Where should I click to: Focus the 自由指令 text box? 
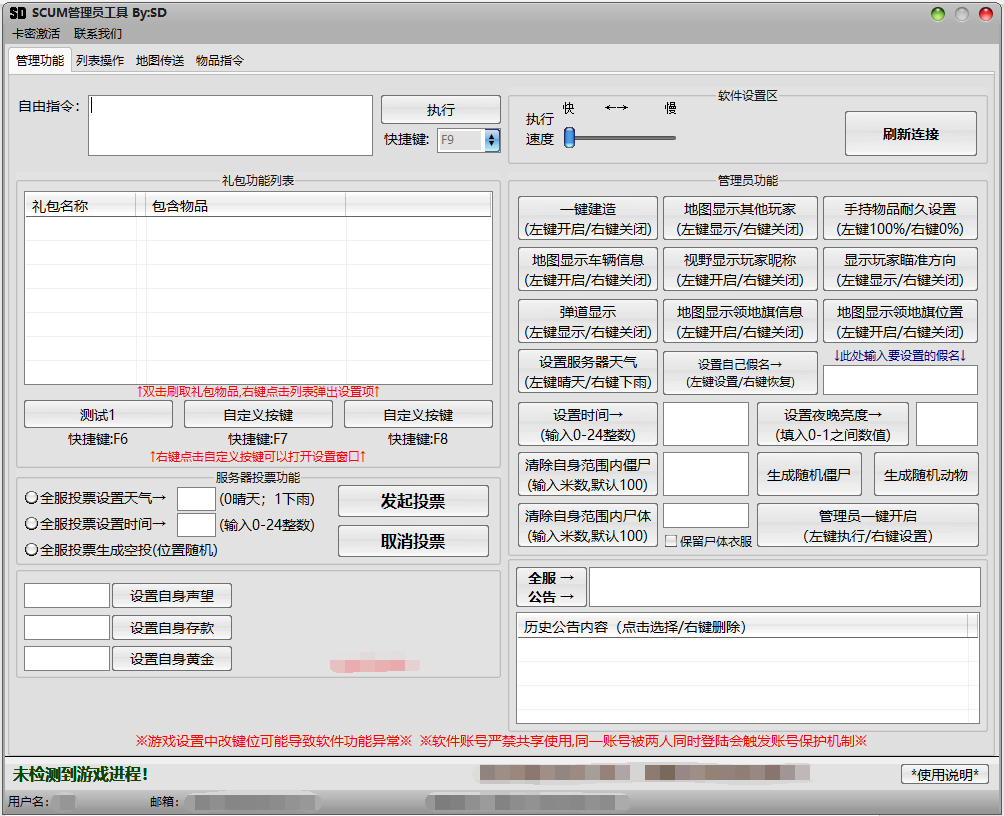(231, 126)
